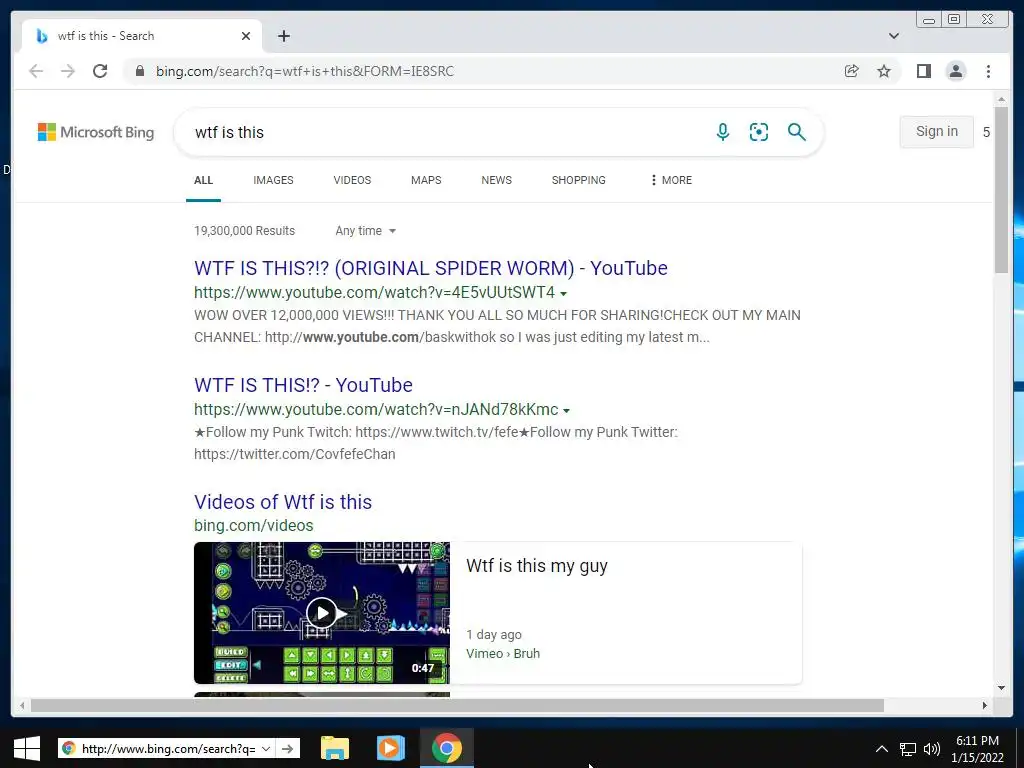Switch to the SHOPPING tab

point(579,180)
